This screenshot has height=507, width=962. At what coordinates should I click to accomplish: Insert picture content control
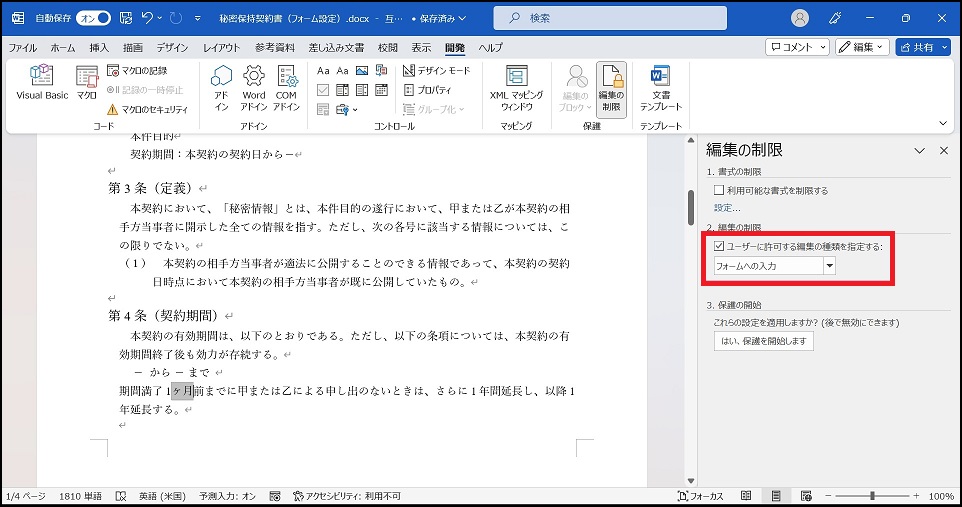tap(362, 71)
